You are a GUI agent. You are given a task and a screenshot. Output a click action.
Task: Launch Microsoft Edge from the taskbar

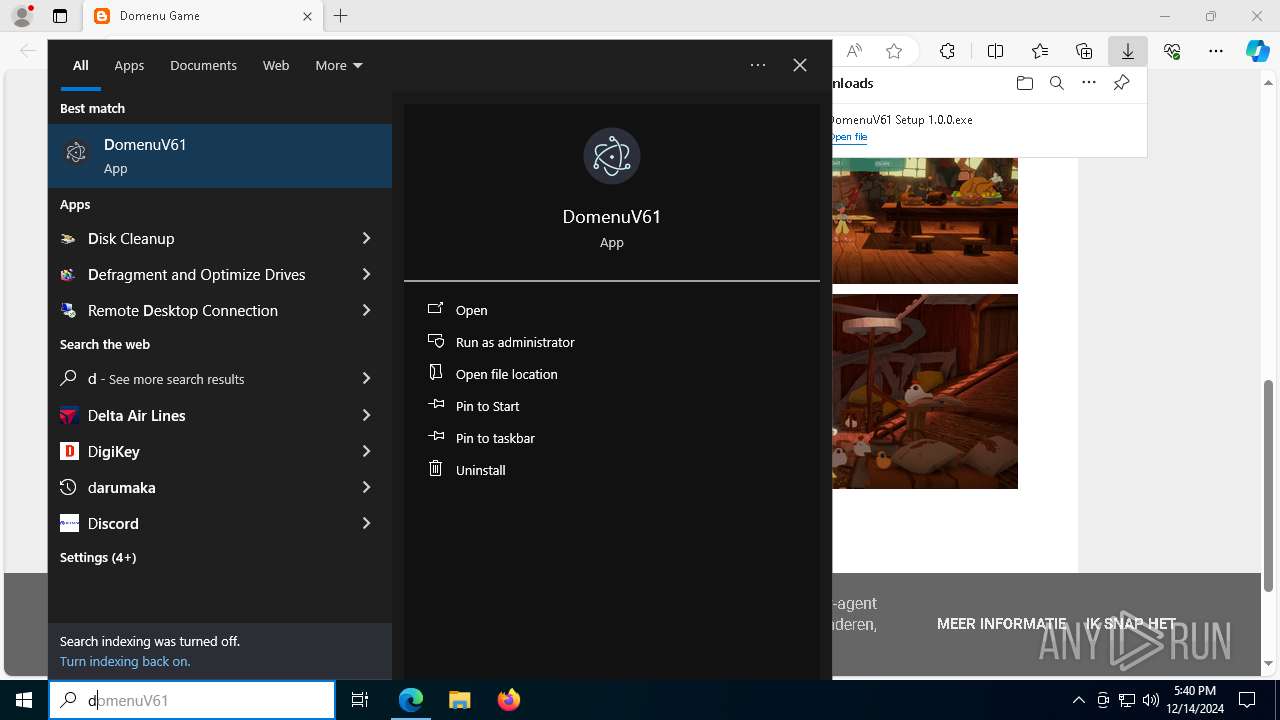tap(411, 700)
